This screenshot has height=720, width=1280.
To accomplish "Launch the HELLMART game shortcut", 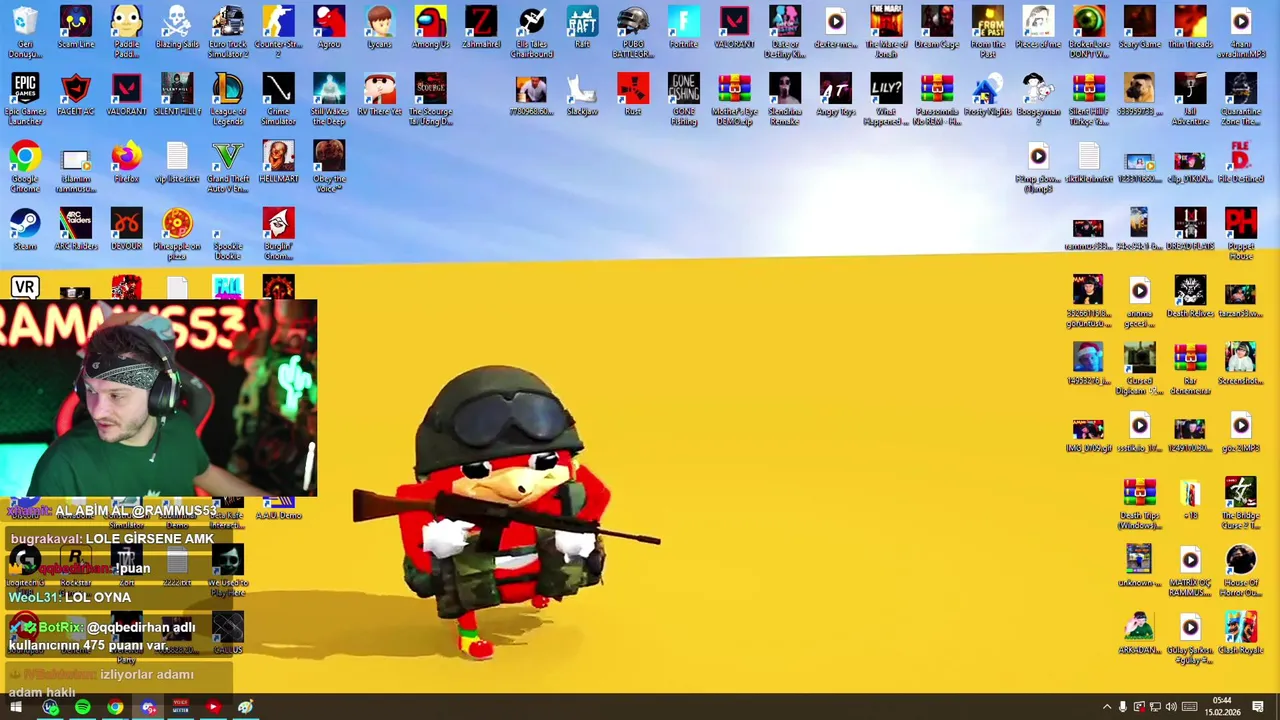I will coord(278,162).
